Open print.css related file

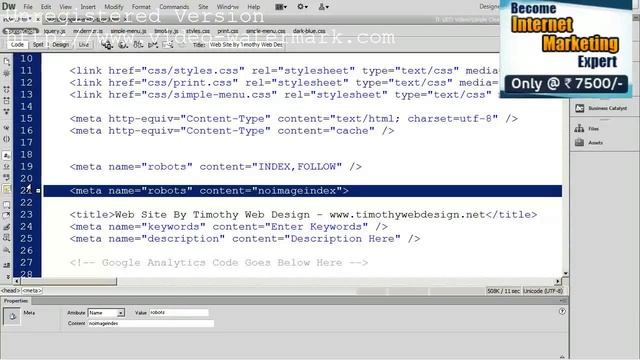pyautogui.click(x=228, y=31)
